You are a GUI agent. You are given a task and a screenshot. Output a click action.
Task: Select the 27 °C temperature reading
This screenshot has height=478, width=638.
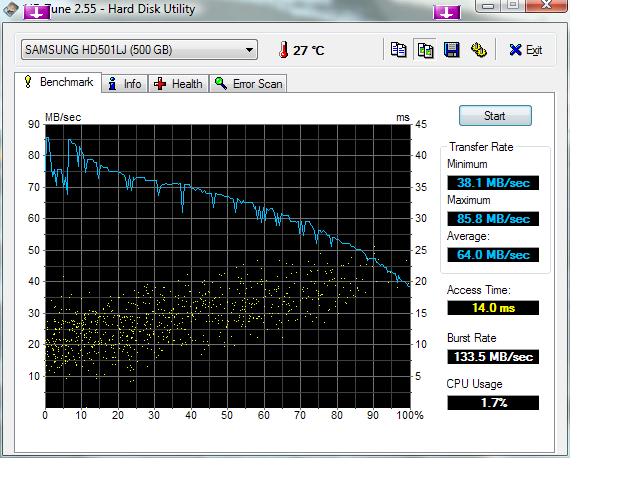[308, 50]
